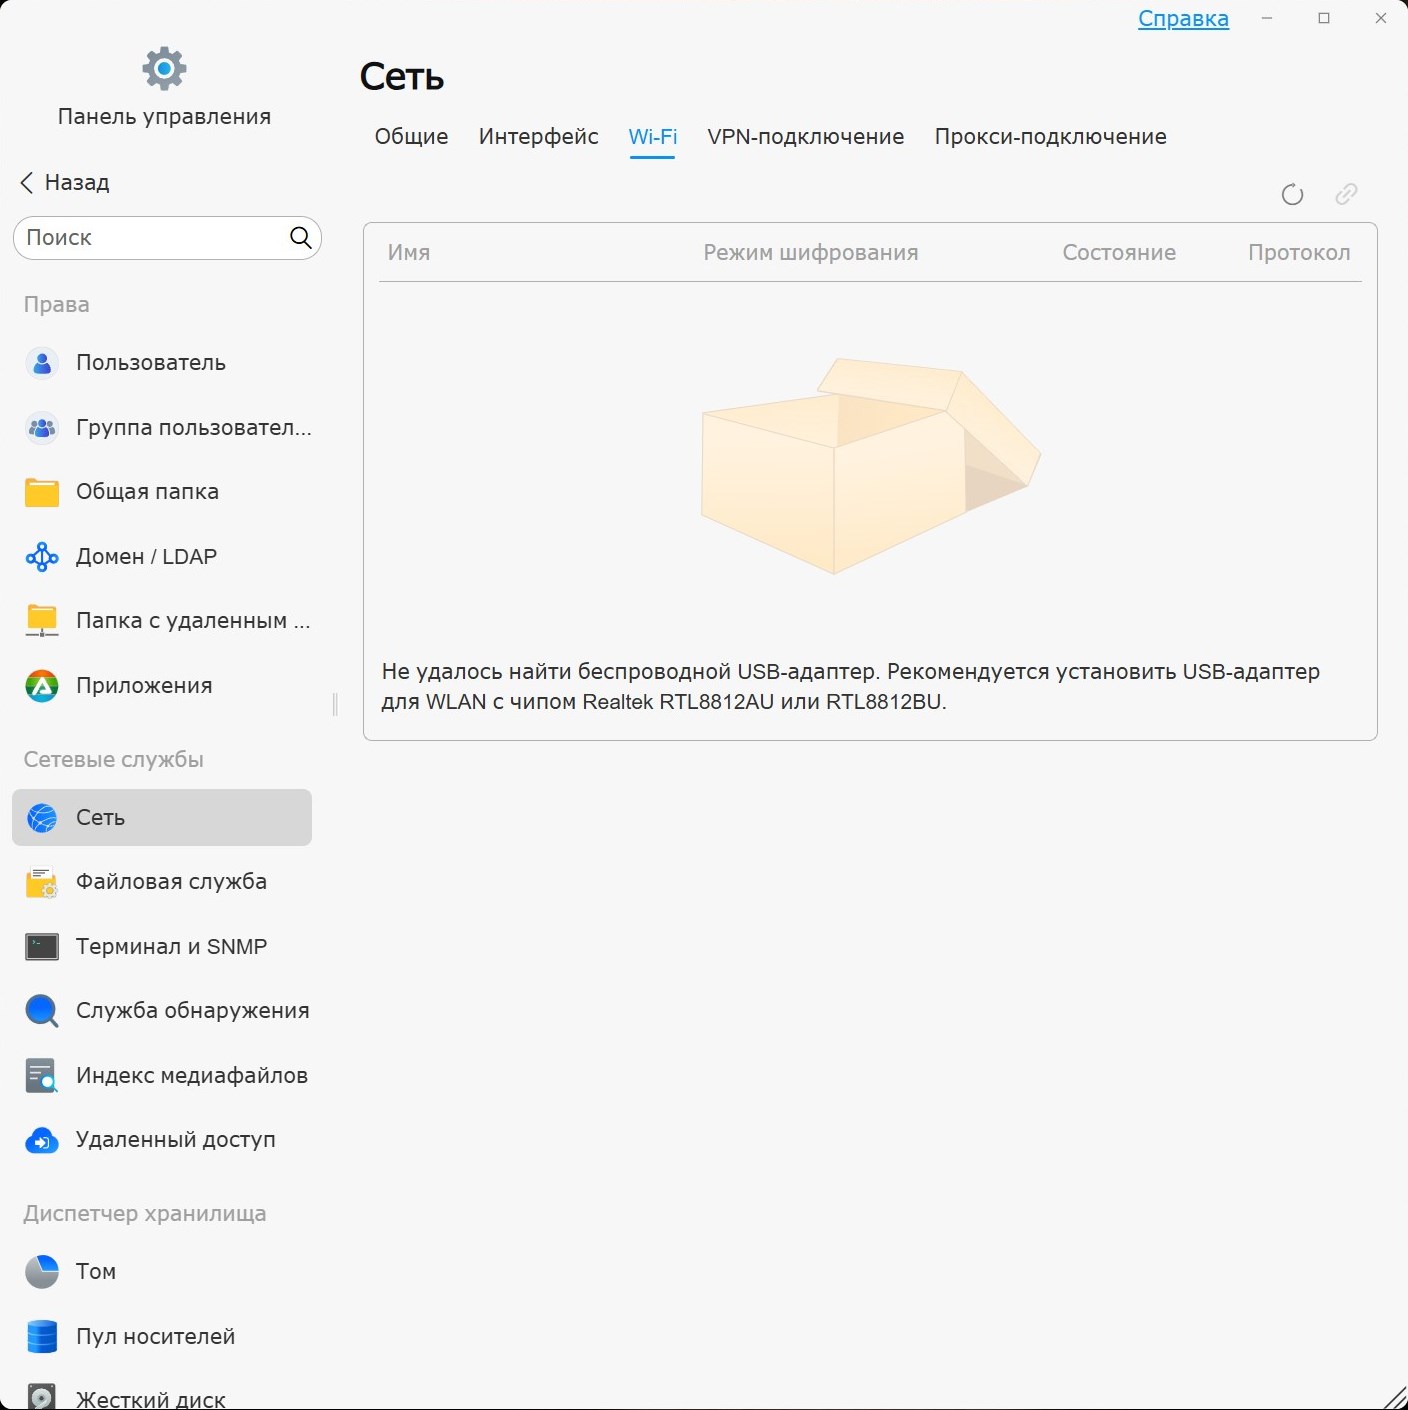Image resolution: width=1408 pixels, height=1410 pixels.
Task: Open Remote access settings
Action: pos(175,1140)
